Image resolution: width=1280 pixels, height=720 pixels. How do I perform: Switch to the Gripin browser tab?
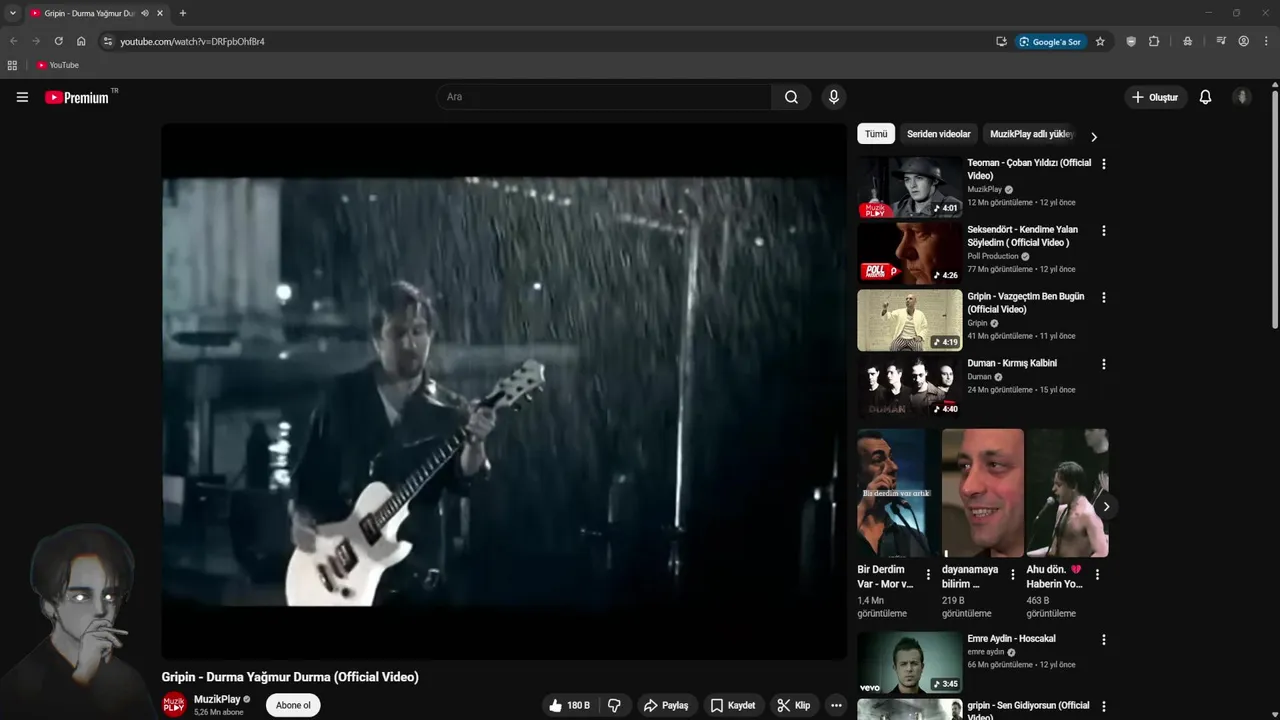pos(88,13)
